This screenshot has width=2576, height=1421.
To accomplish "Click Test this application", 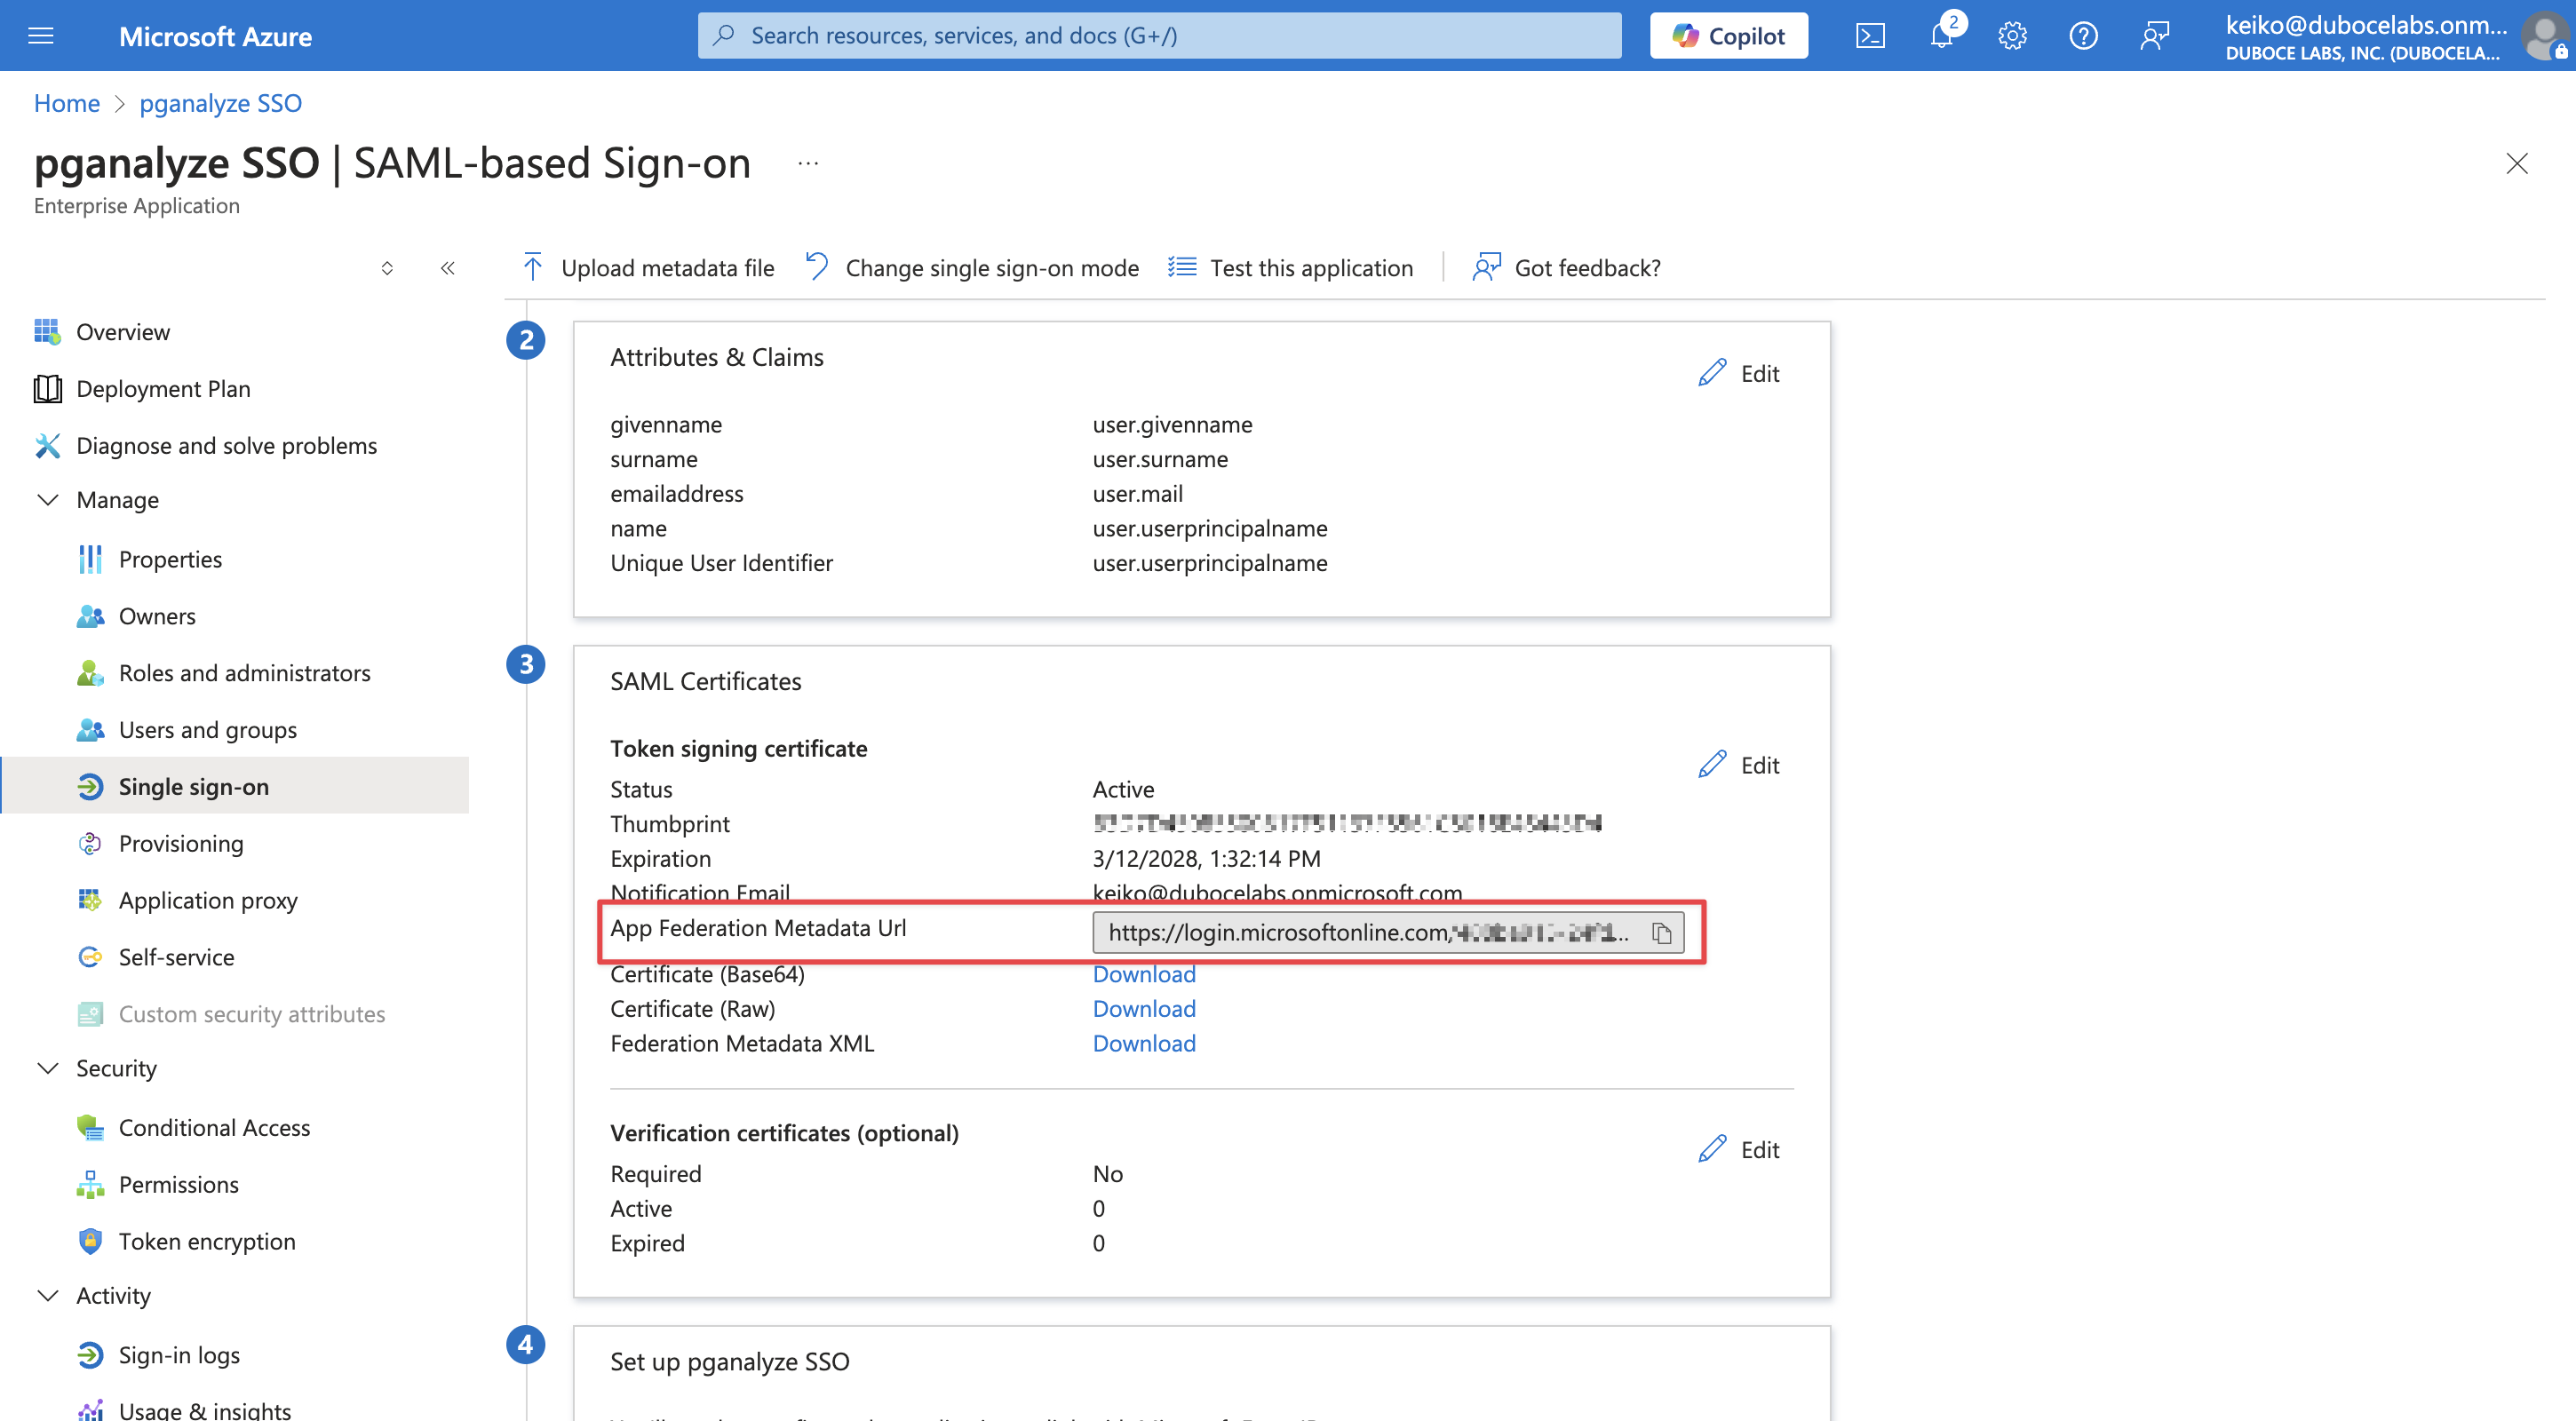I will click(1290, 268).
